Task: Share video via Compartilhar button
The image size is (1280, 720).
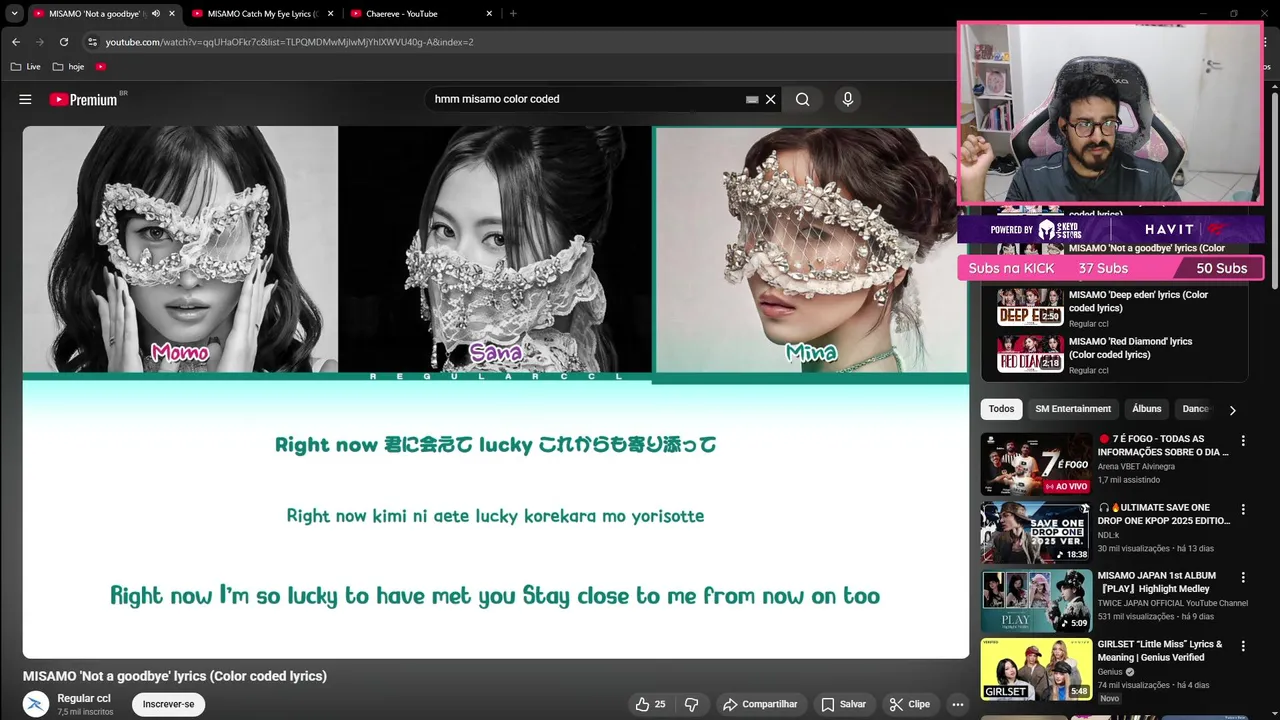Action: point(760,704)
